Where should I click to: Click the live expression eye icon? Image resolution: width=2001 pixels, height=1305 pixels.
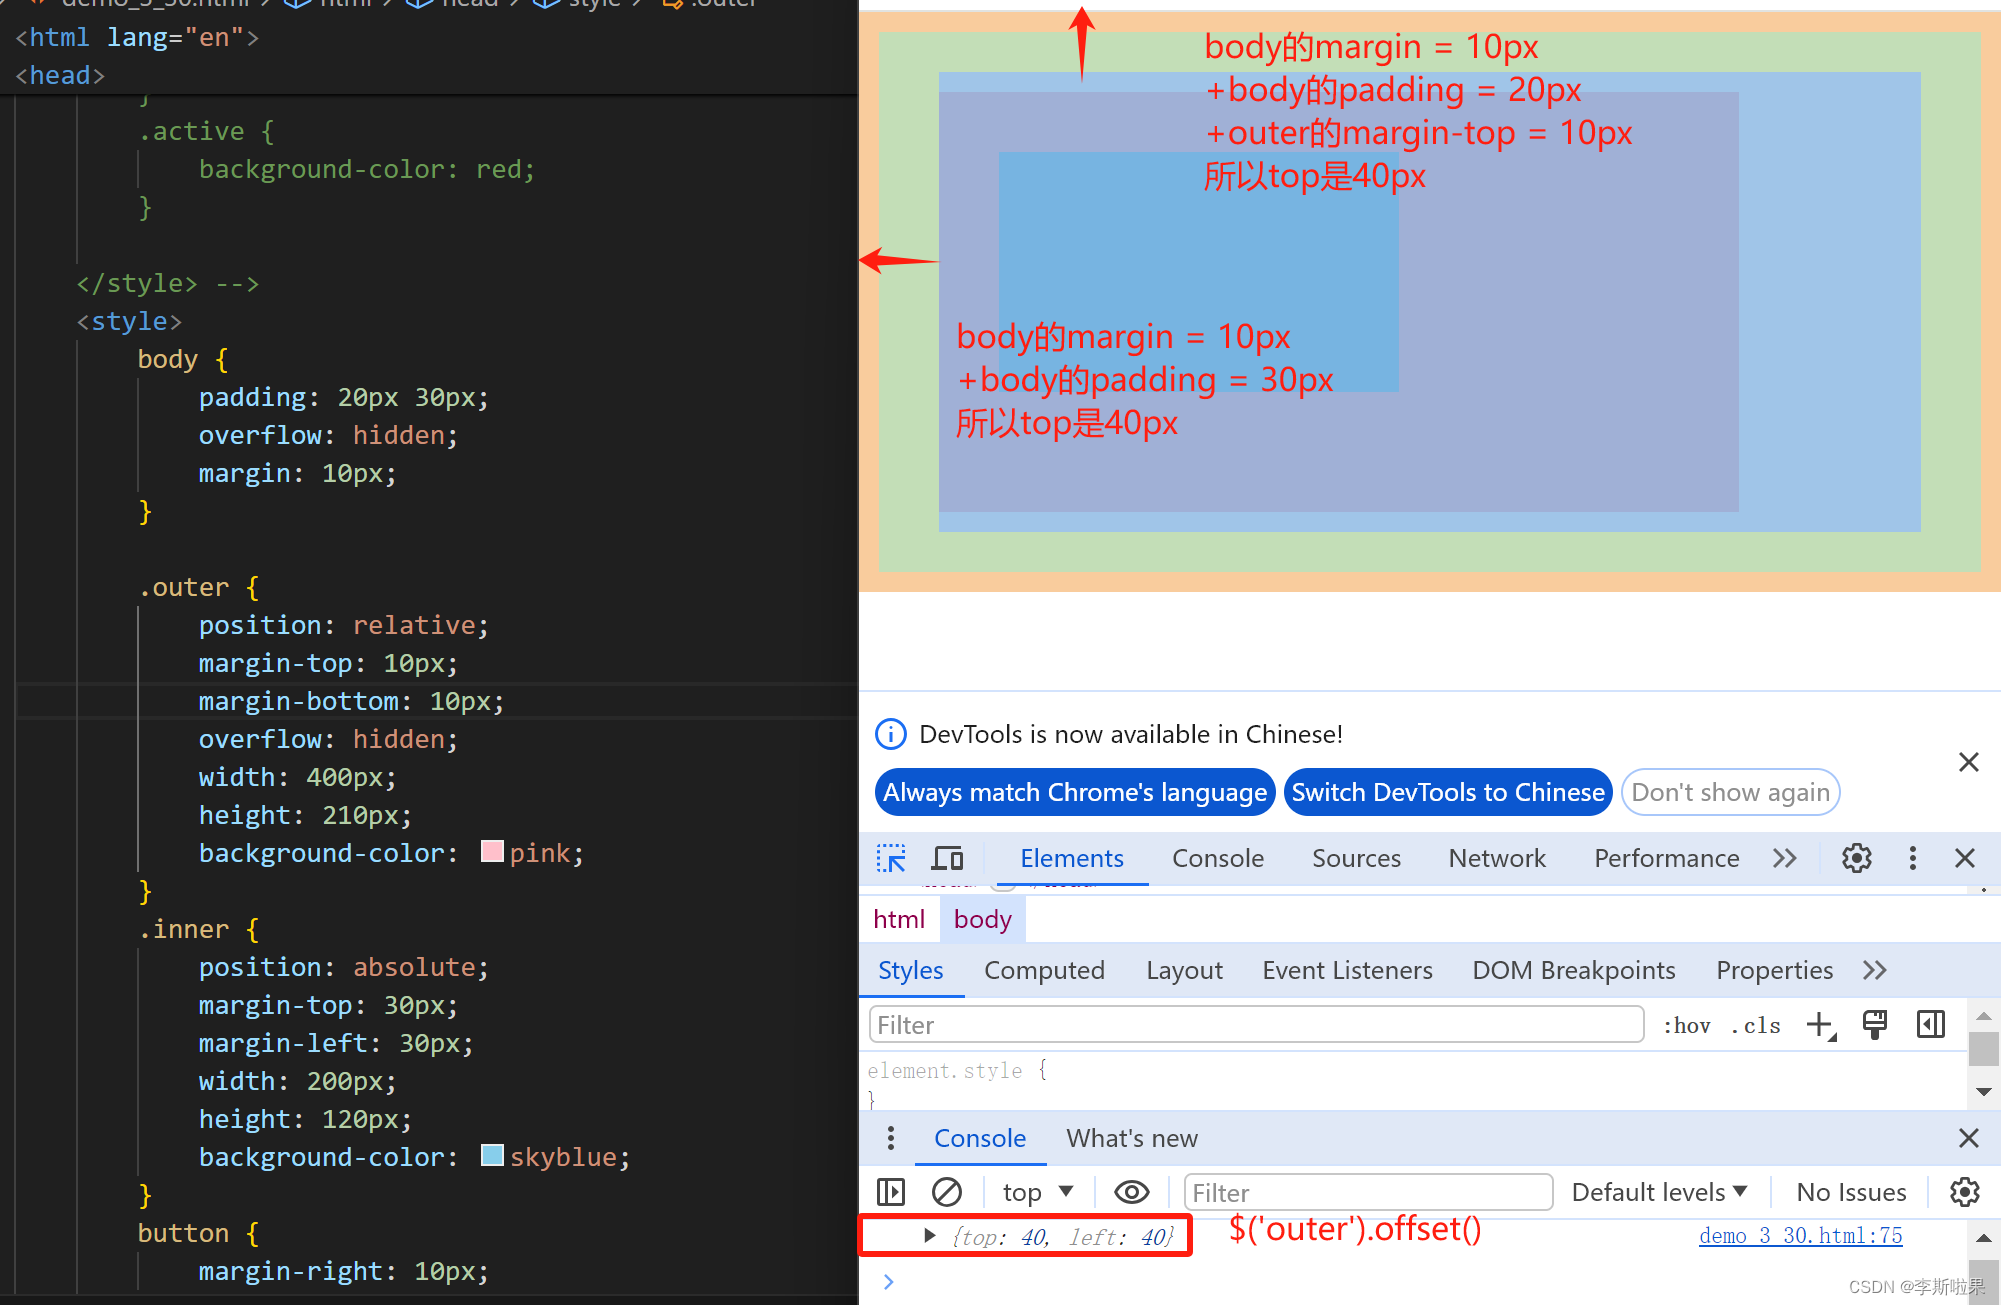pos(1131,1192)
